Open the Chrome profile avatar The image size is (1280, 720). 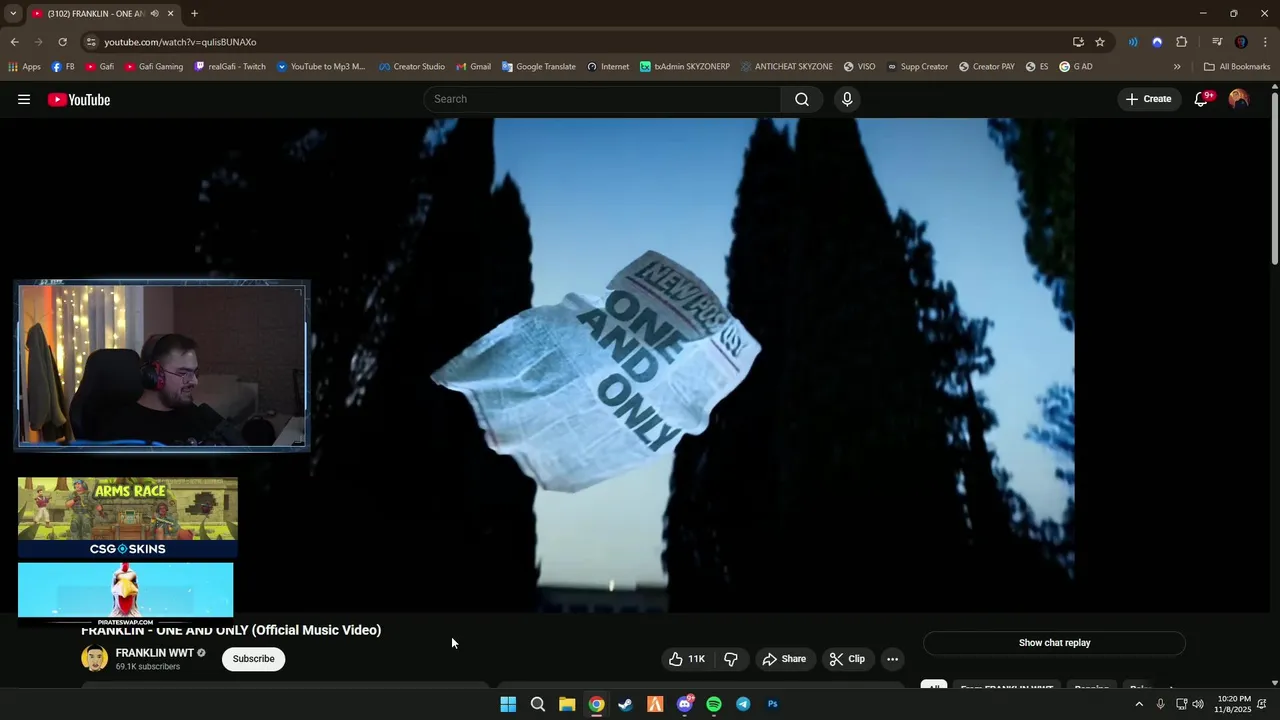click(x=1241, y=42)
